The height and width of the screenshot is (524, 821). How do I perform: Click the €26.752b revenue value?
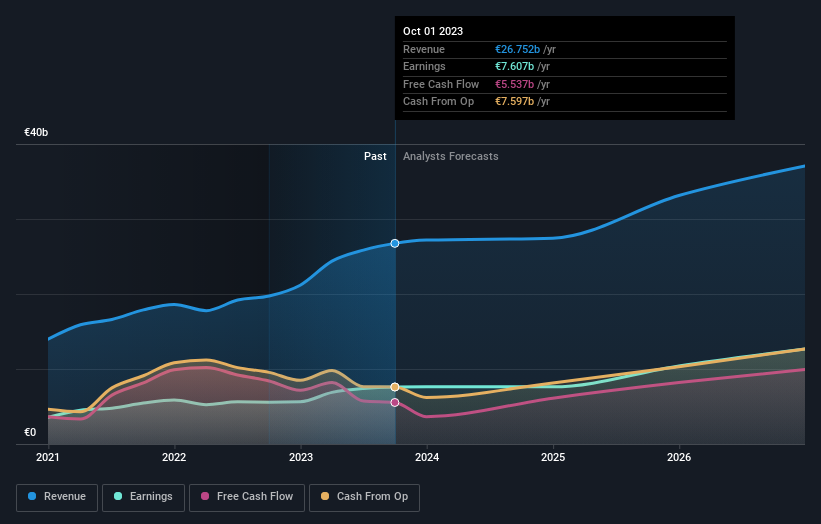[517, 49]
